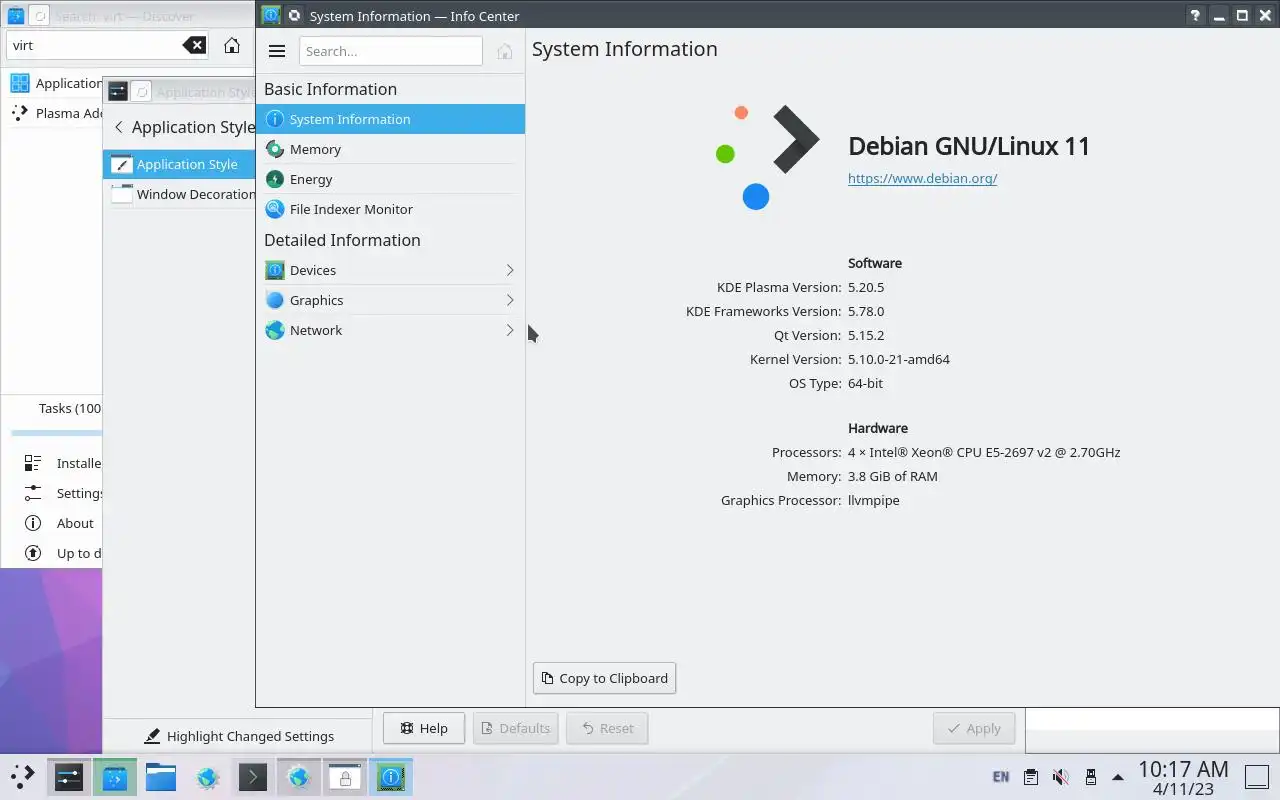1280x800 pixels.
Task: Click Copy to Clipboard button
Action: point(605,678)
